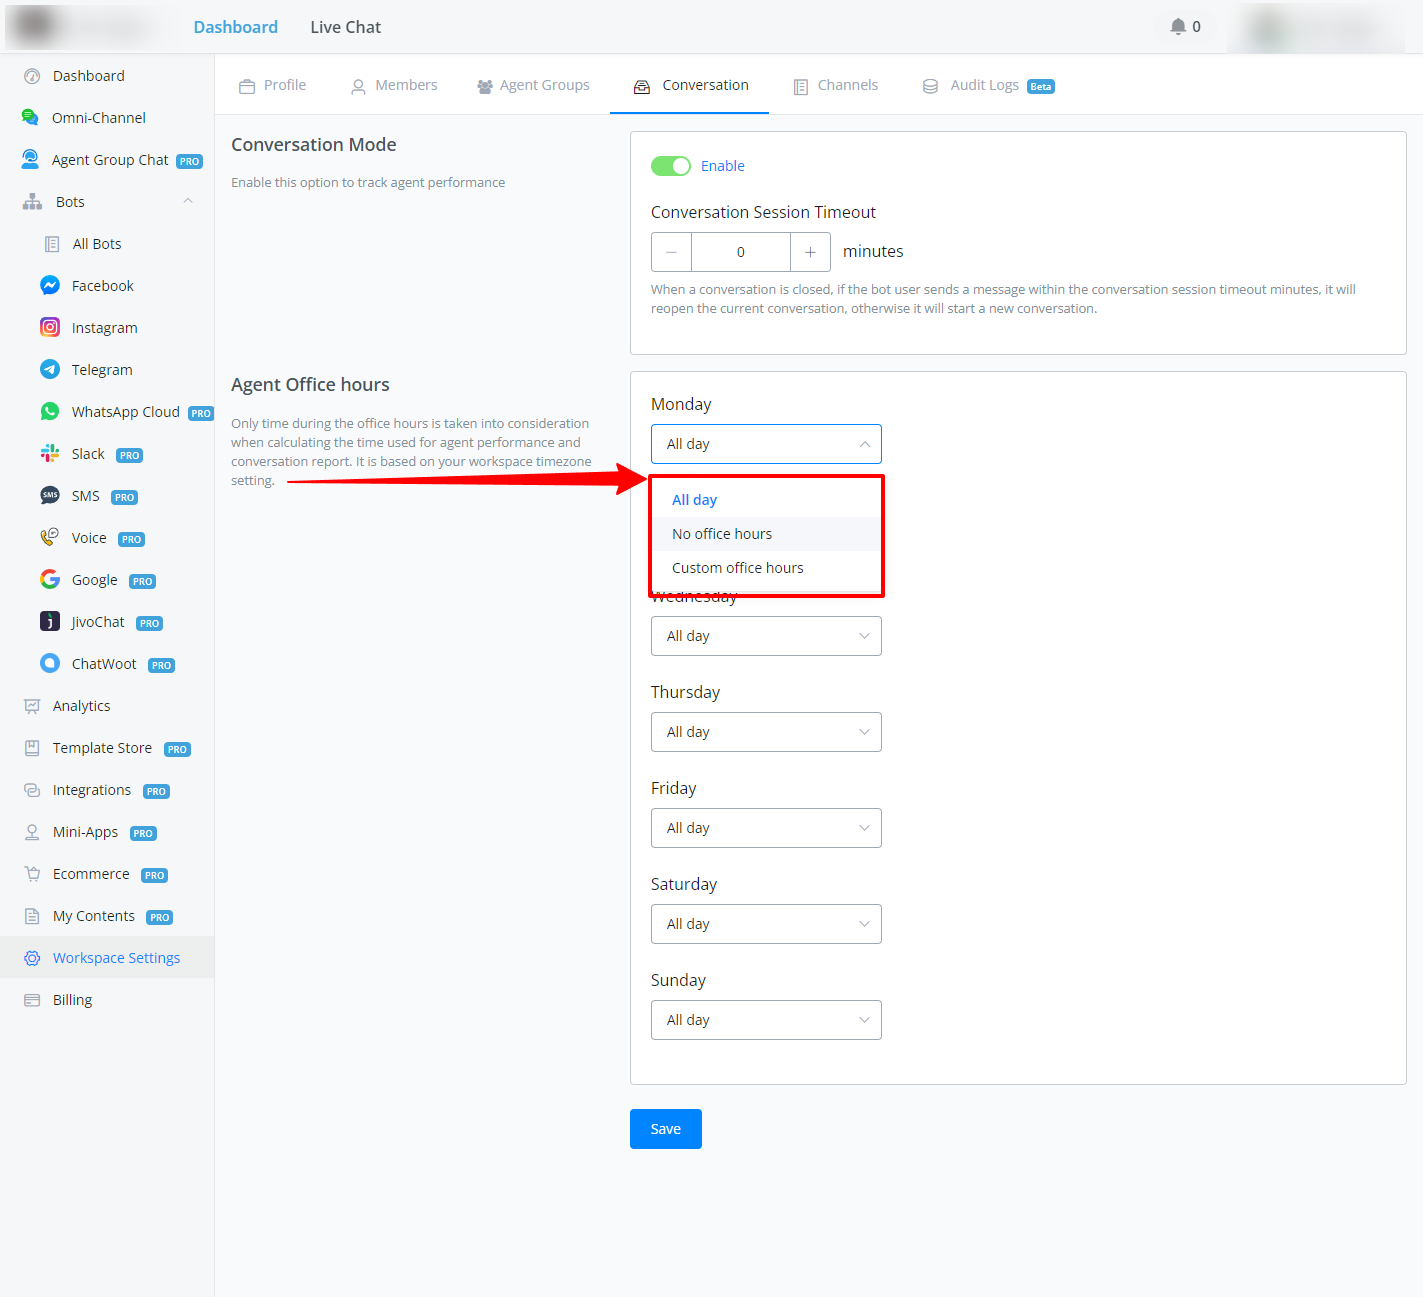This screenshot has height=1297, width=1423.
Task: Click the SMS bubble icon
Action: pos(50,495)
